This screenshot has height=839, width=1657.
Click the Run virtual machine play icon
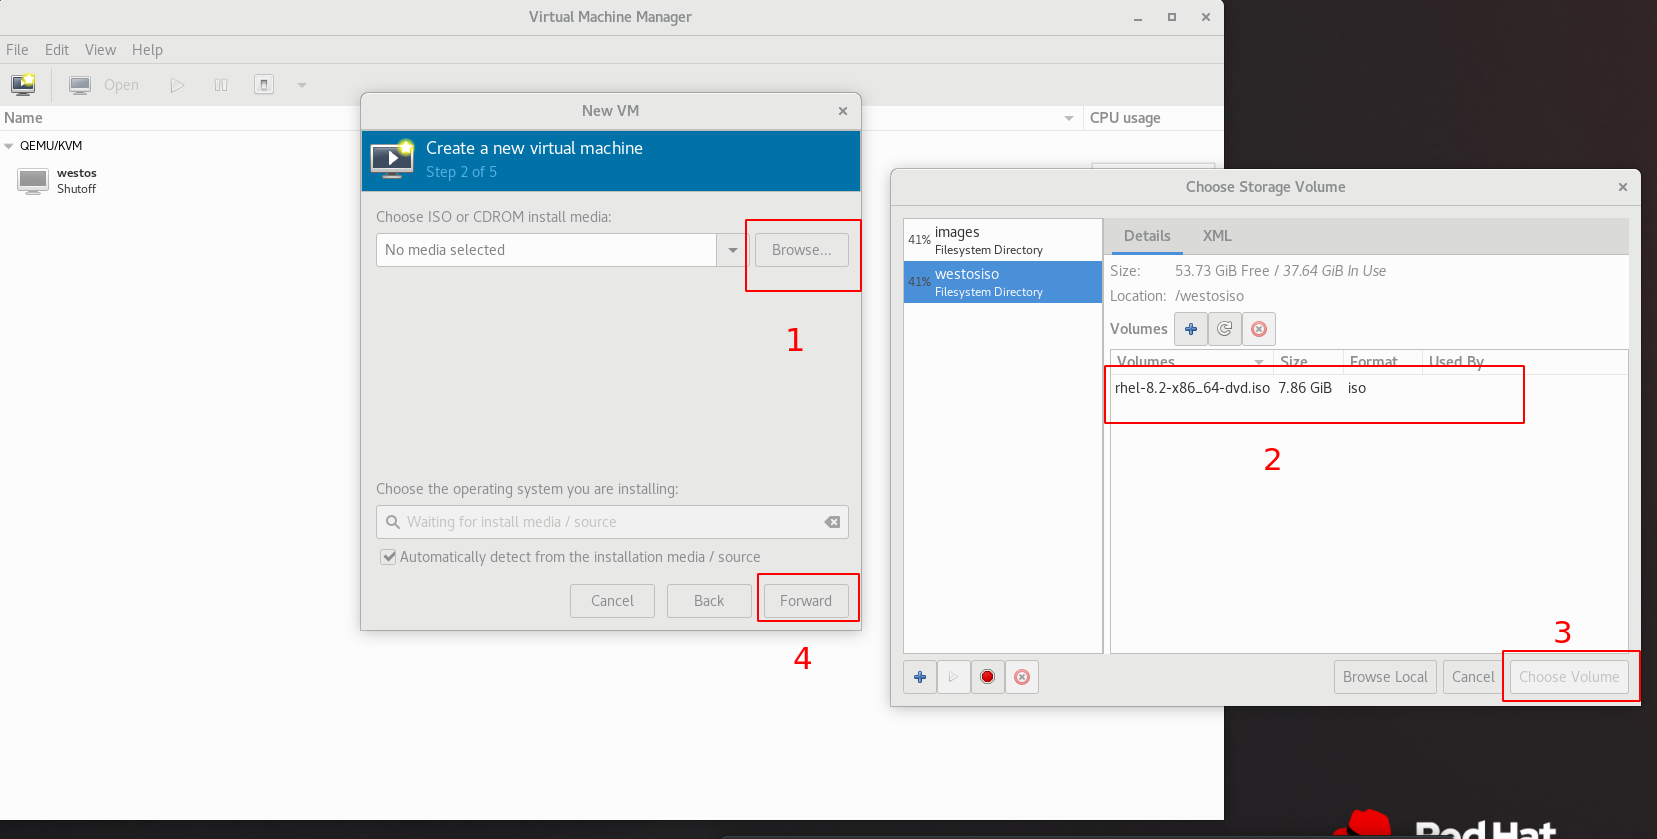(x=177, y=85)
